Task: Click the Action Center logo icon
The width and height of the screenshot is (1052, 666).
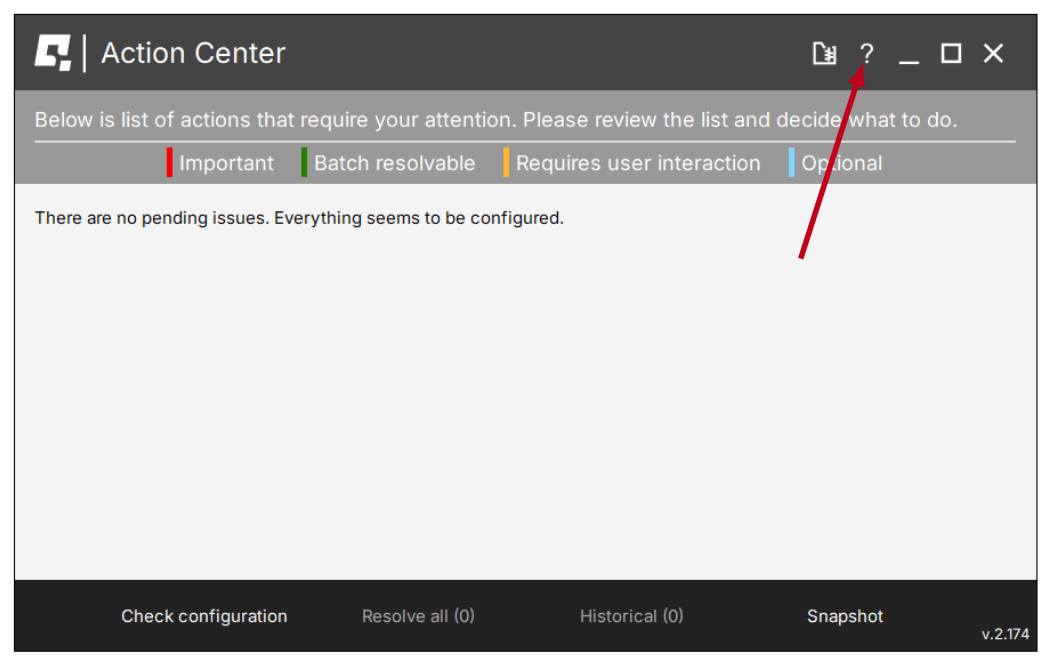Action: click(53, 53)
